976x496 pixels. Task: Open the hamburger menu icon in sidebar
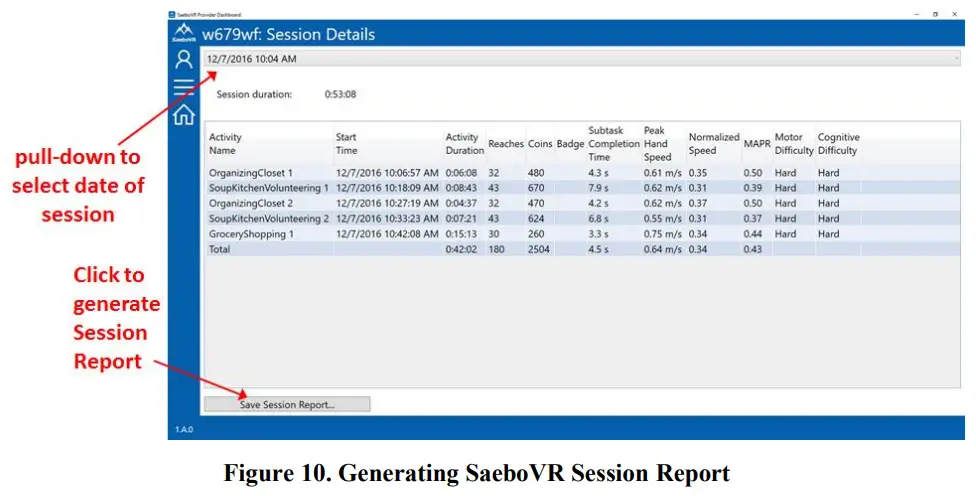point(184,87)
